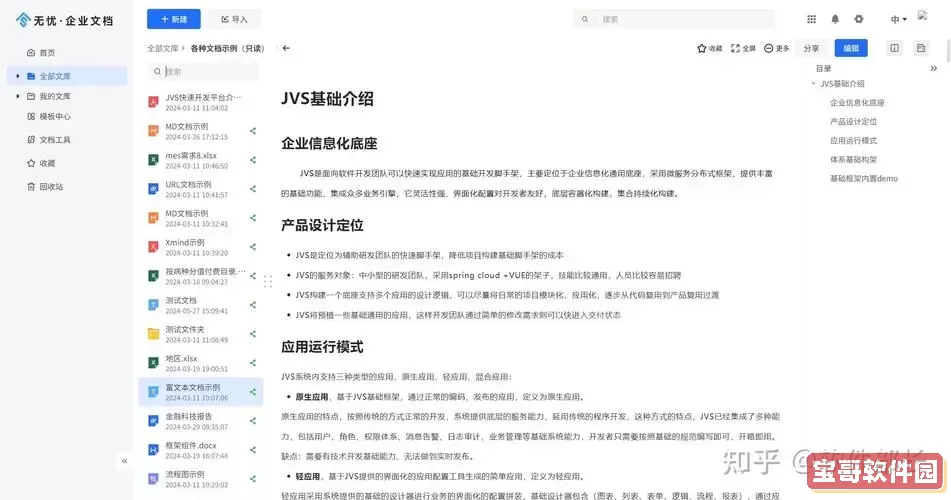
Task: Share MD文档示例 dated 2024-03-11
Action: point(253,218)
